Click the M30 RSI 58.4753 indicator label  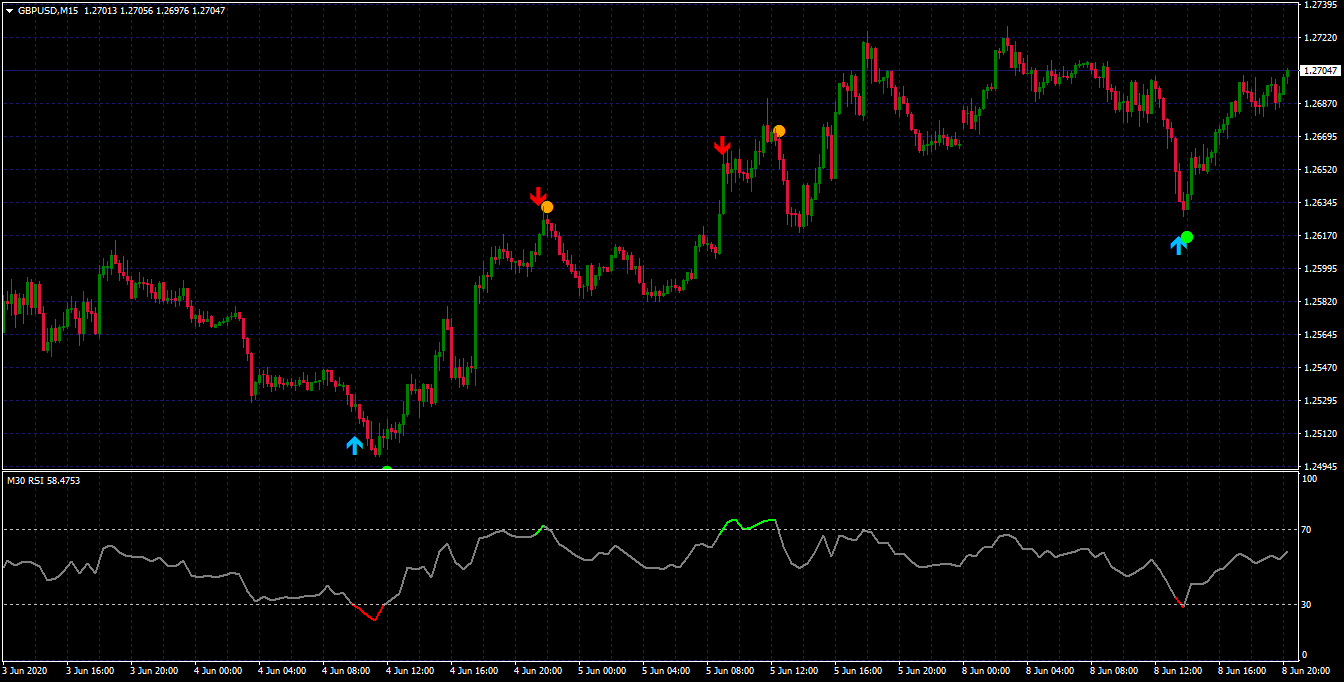pos(44,481)
